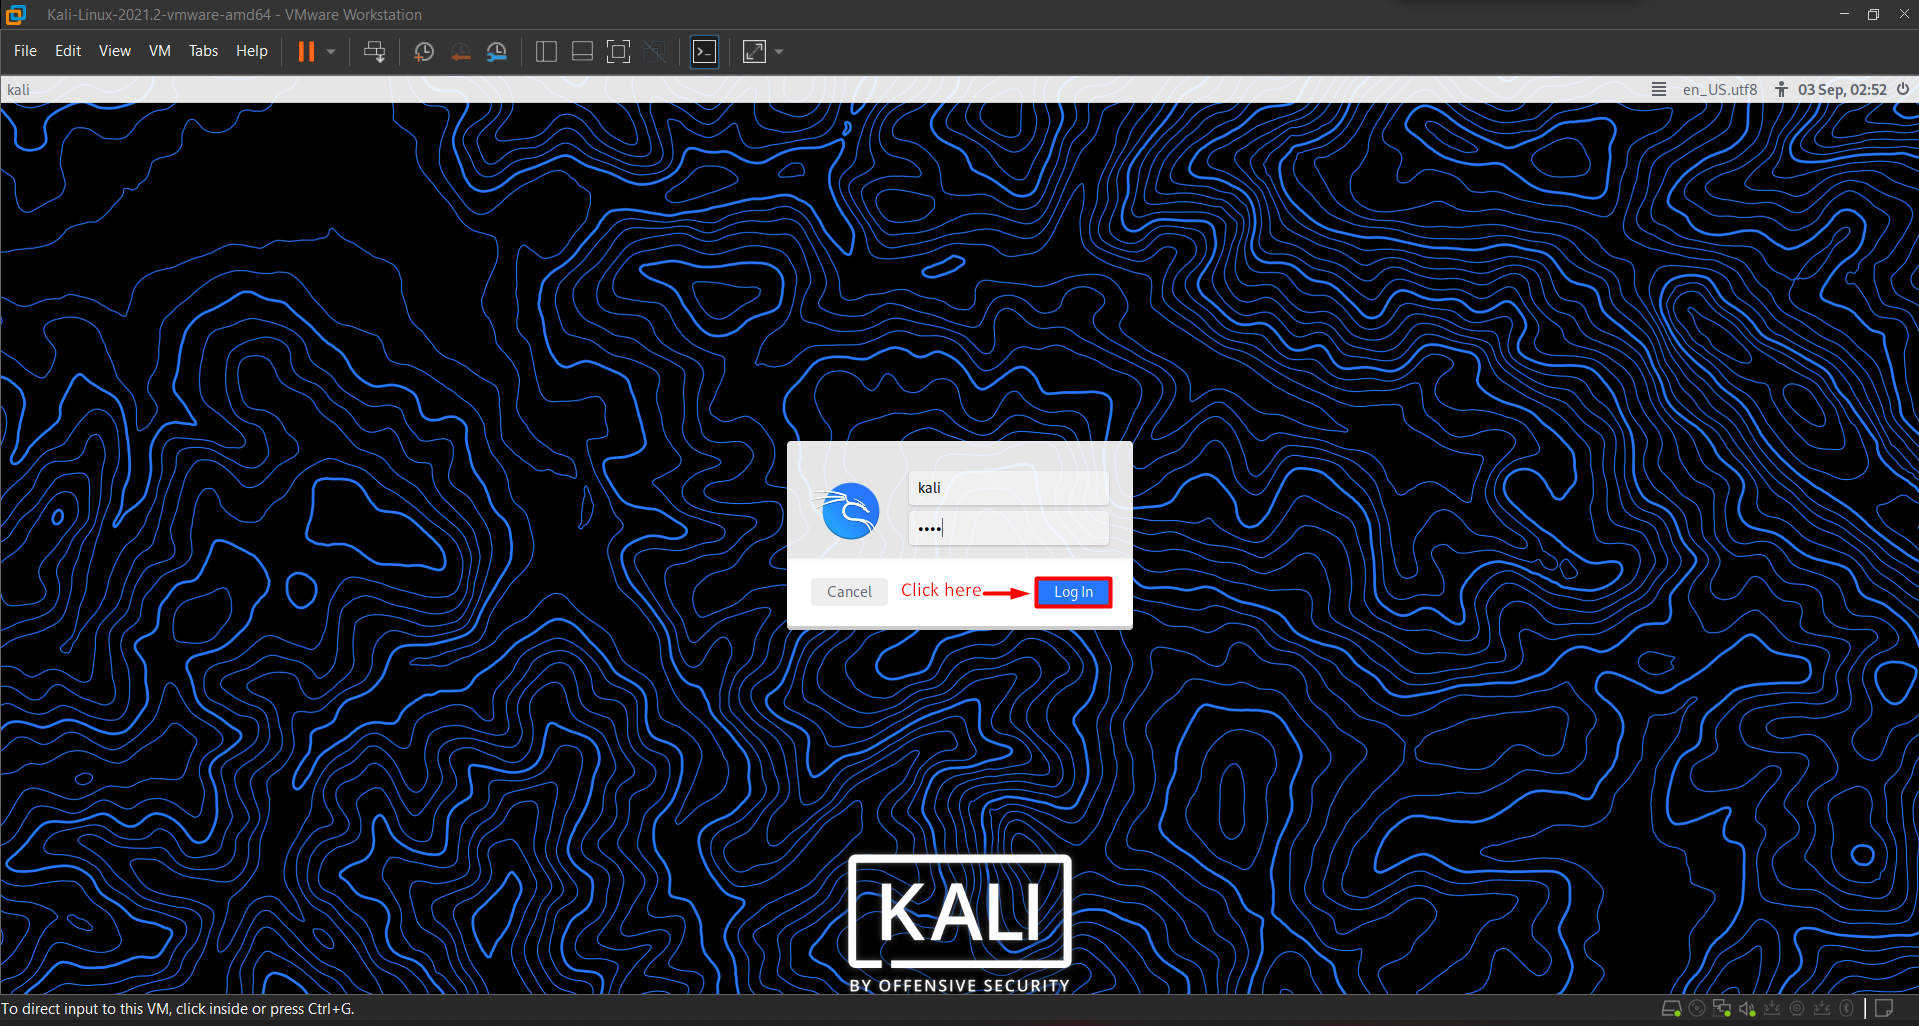
Task: Send Ctrl+Alt+Del to the VM
Action: 375,52
